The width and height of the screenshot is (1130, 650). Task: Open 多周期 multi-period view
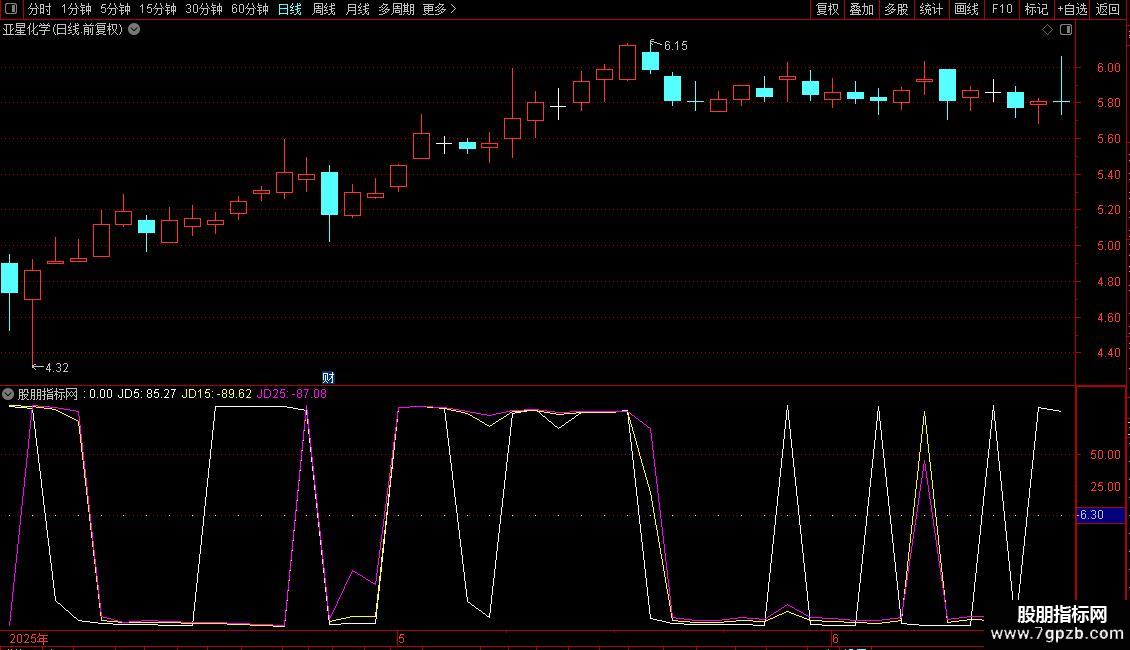pos(396,9)
